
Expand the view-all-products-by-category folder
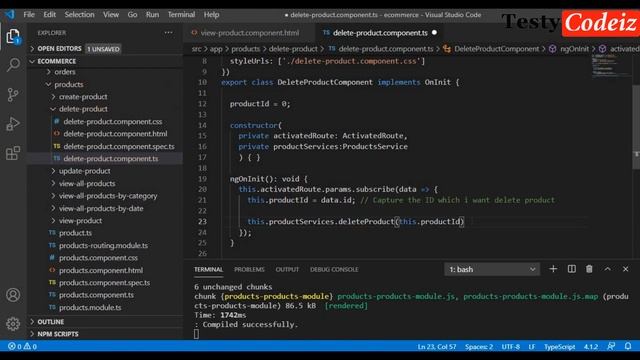108,196
